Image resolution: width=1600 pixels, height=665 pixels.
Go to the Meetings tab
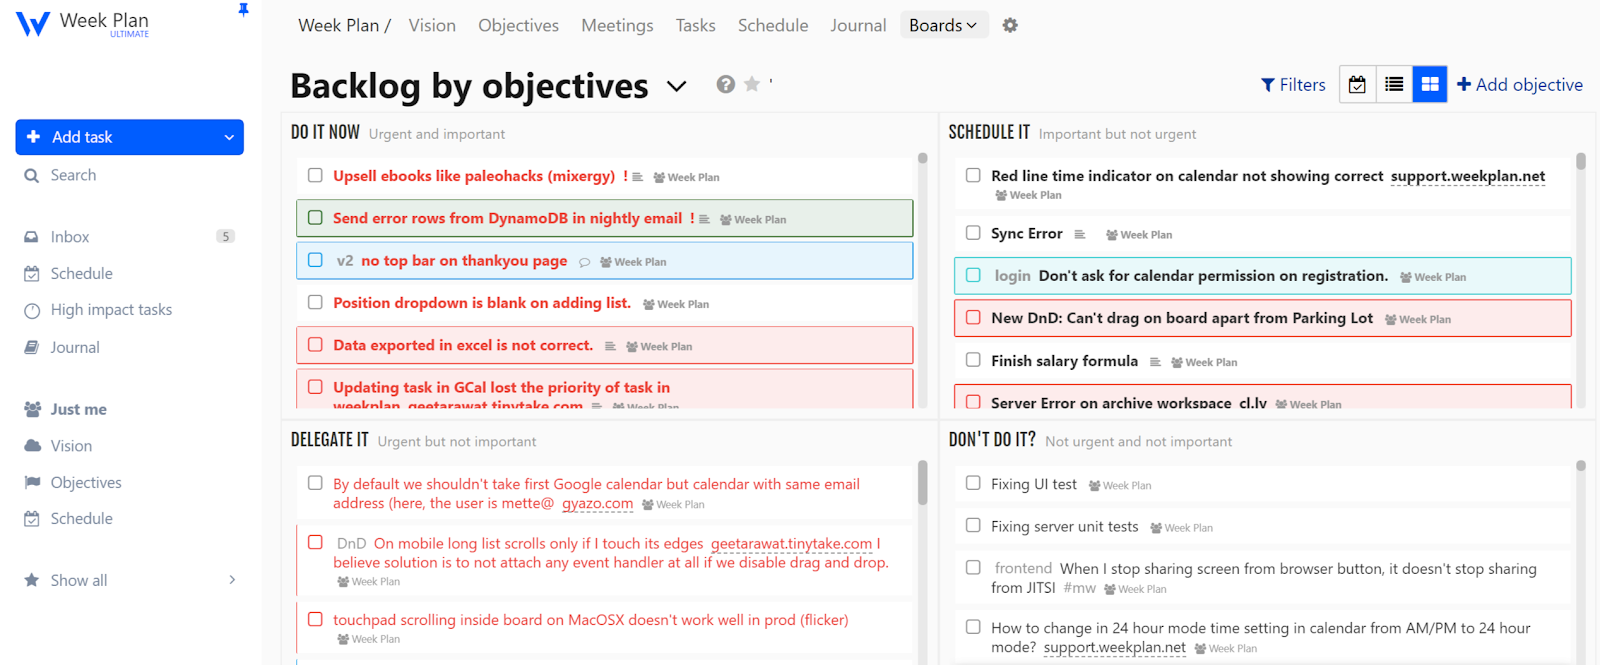(617, 25)
